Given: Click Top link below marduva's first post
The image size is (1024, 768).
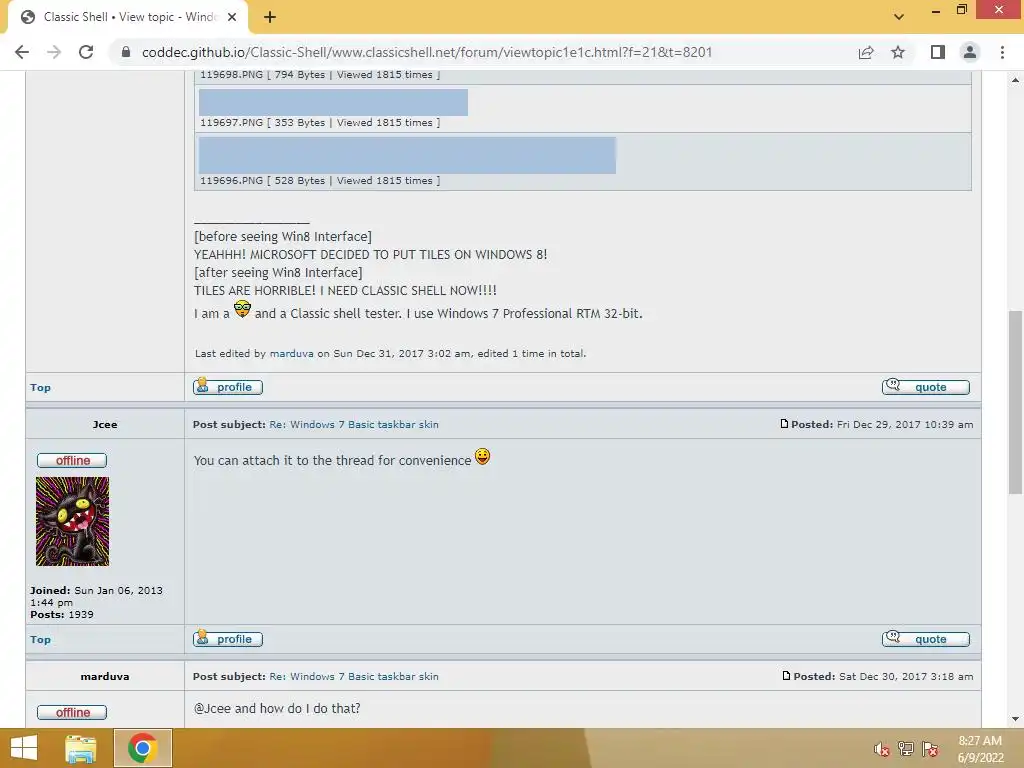Looking at the screenshot, I should pos(40,387).
